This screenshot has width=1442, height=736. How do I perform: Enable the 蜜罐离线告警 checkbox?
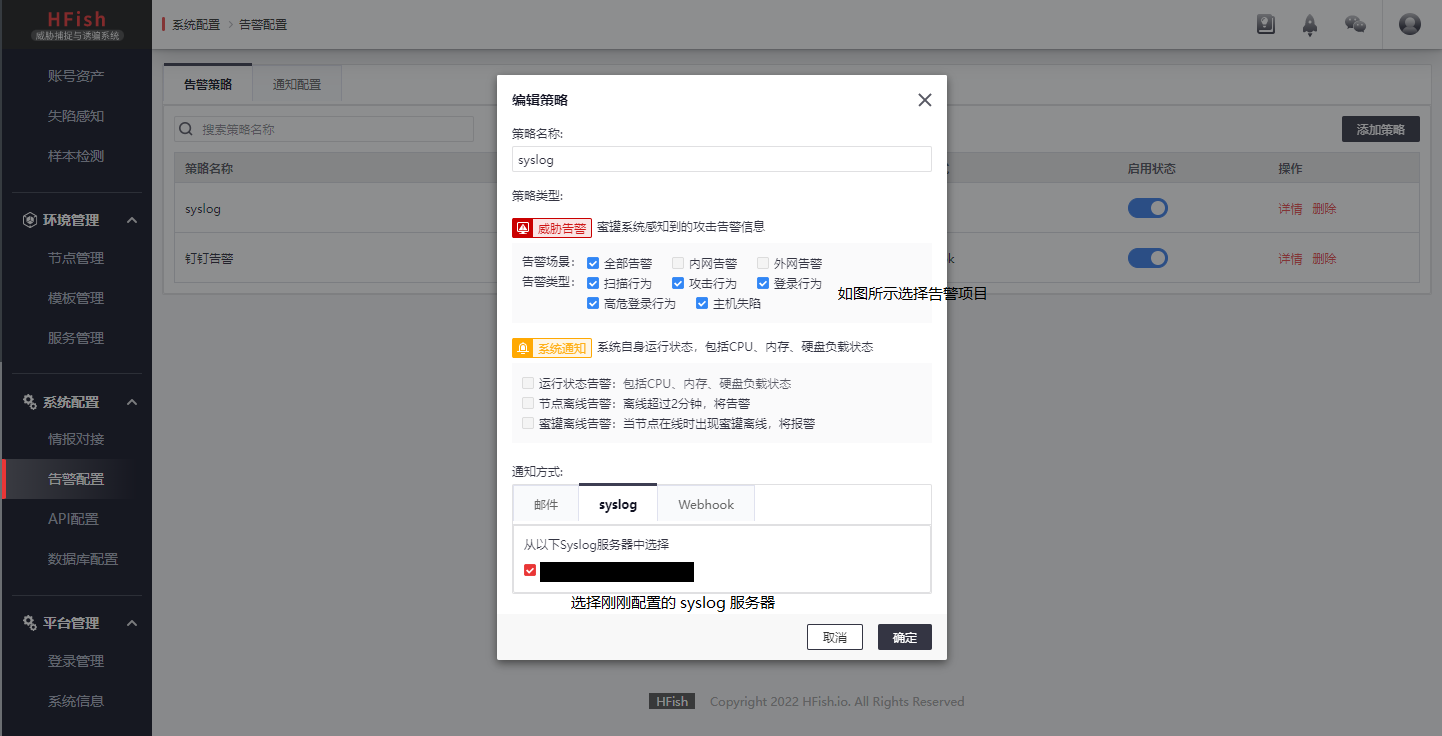tap(528, 423)
